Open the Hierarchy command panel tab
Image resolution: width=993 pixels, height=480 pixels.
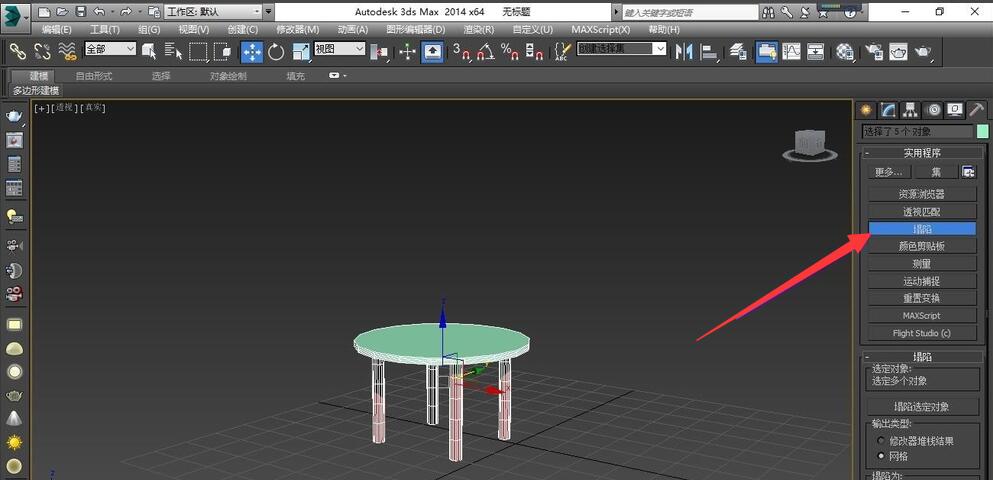pyautogui.click(x=910, y=110)
